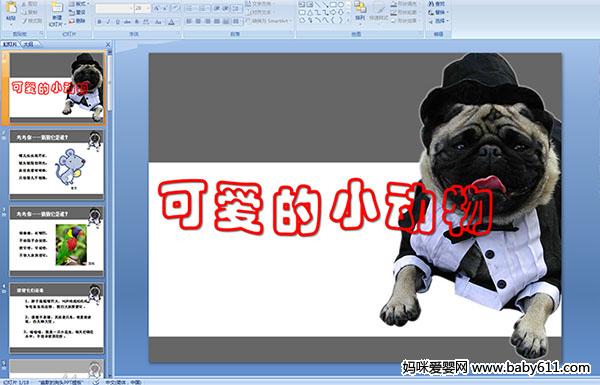Click the Quick Styles icon
The width and height of the screenshot is (600, 385).
click(x=379, y=11)
